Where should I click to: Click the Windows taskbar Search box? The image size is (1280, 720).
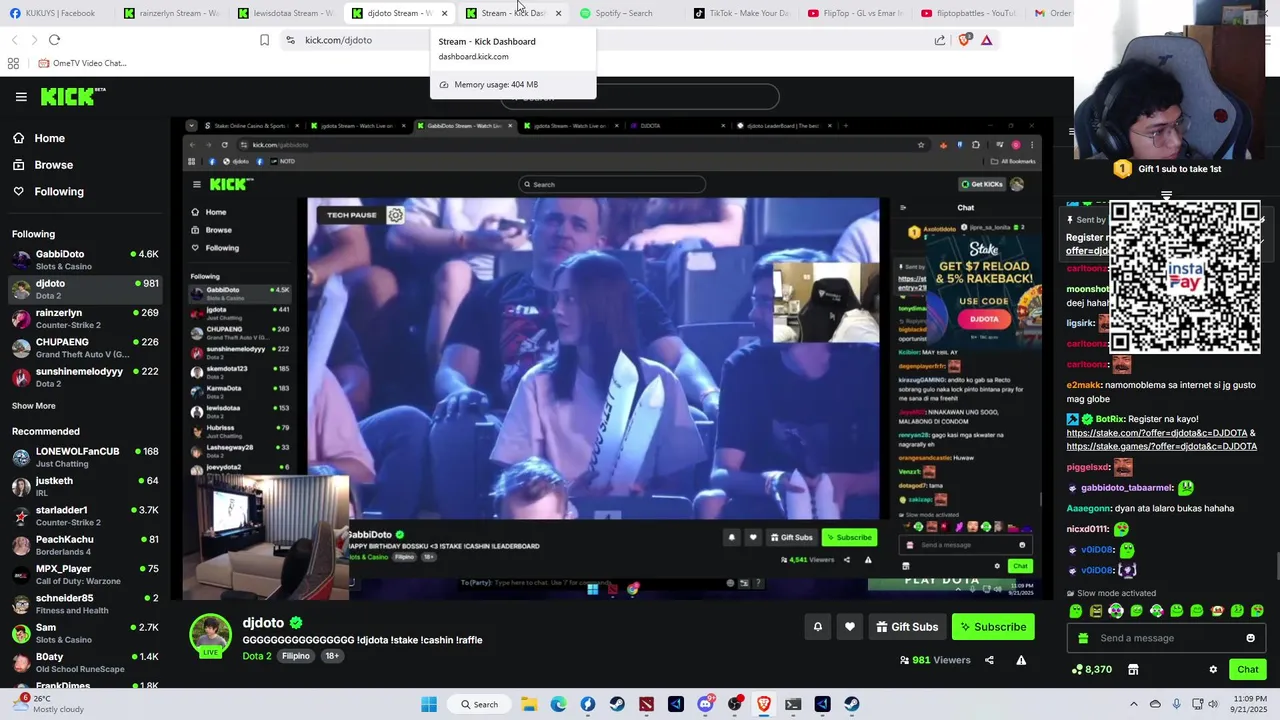tap(480, 704)
